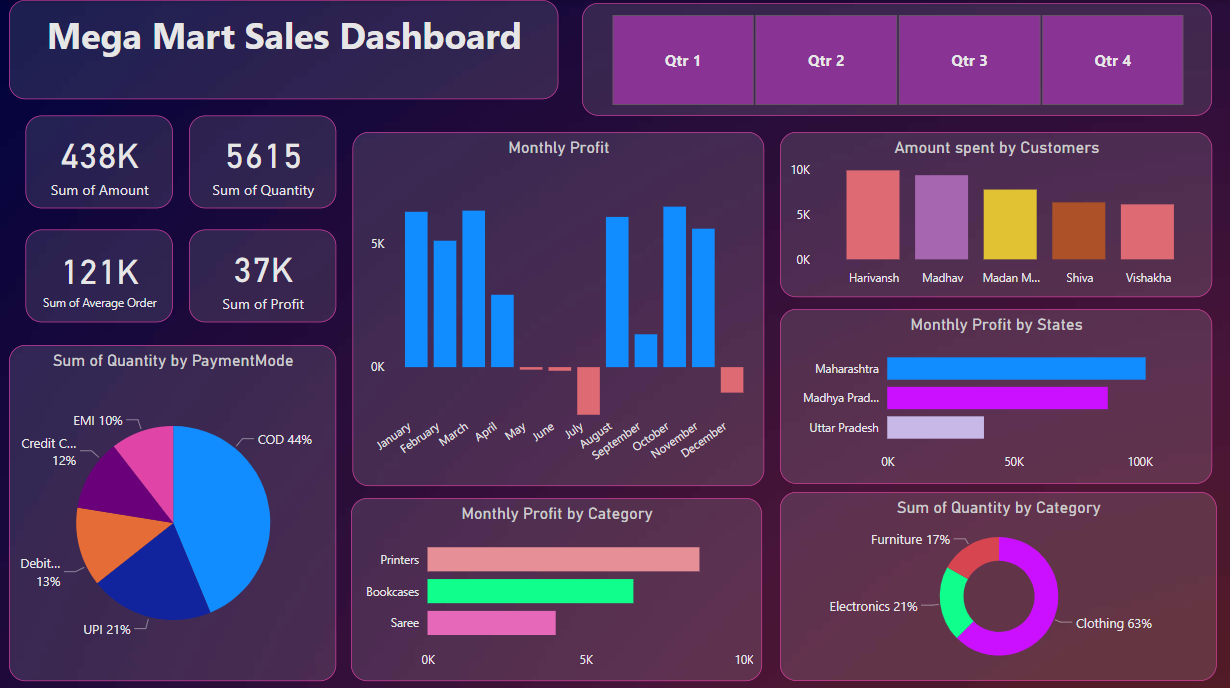Image resolution: width=1230 pixels, height=688 pixels.
Task: Click the Sum of Amount KPI card
Action: pos(99,161)
